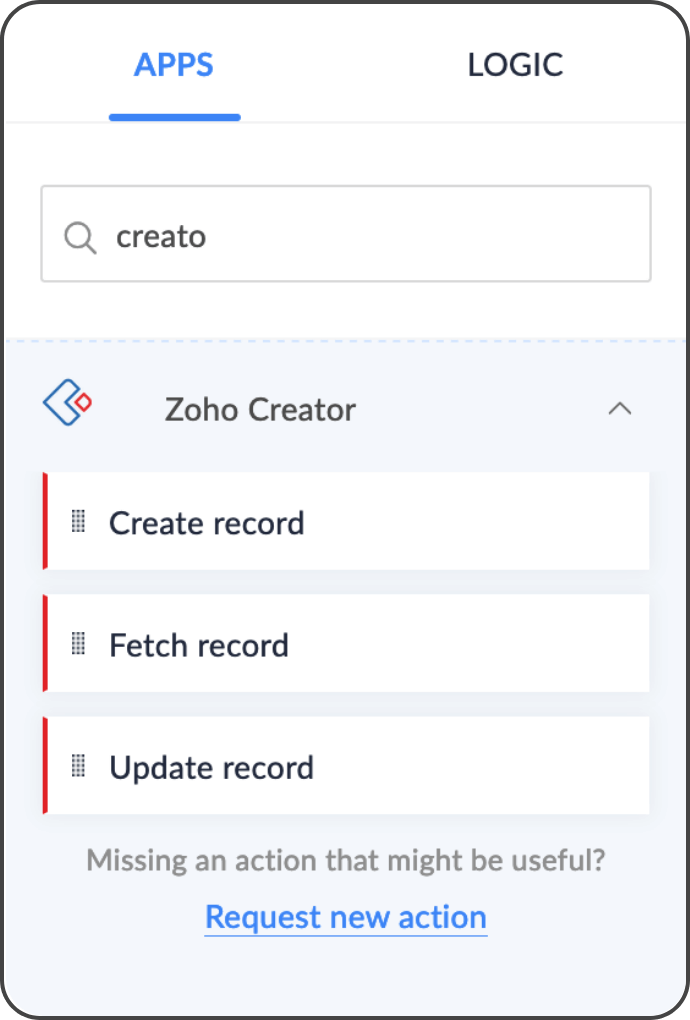Click the "creato" text in search box
The image size is (690, 1020).
[161, 237]
